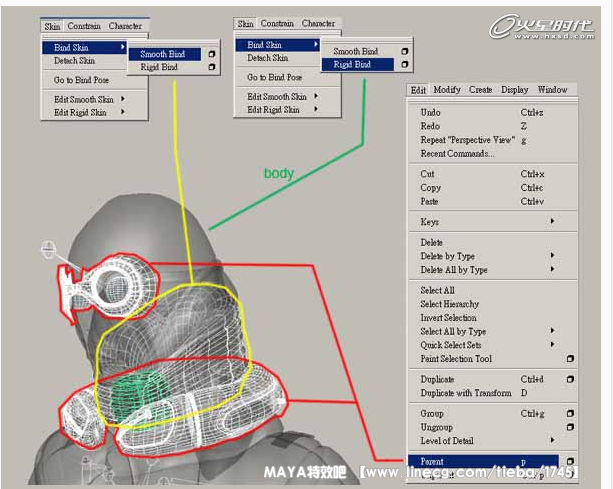Open the highlighted Parent item's options box
The height and width of the screenshot is (489, 613).
coord(570,462)
